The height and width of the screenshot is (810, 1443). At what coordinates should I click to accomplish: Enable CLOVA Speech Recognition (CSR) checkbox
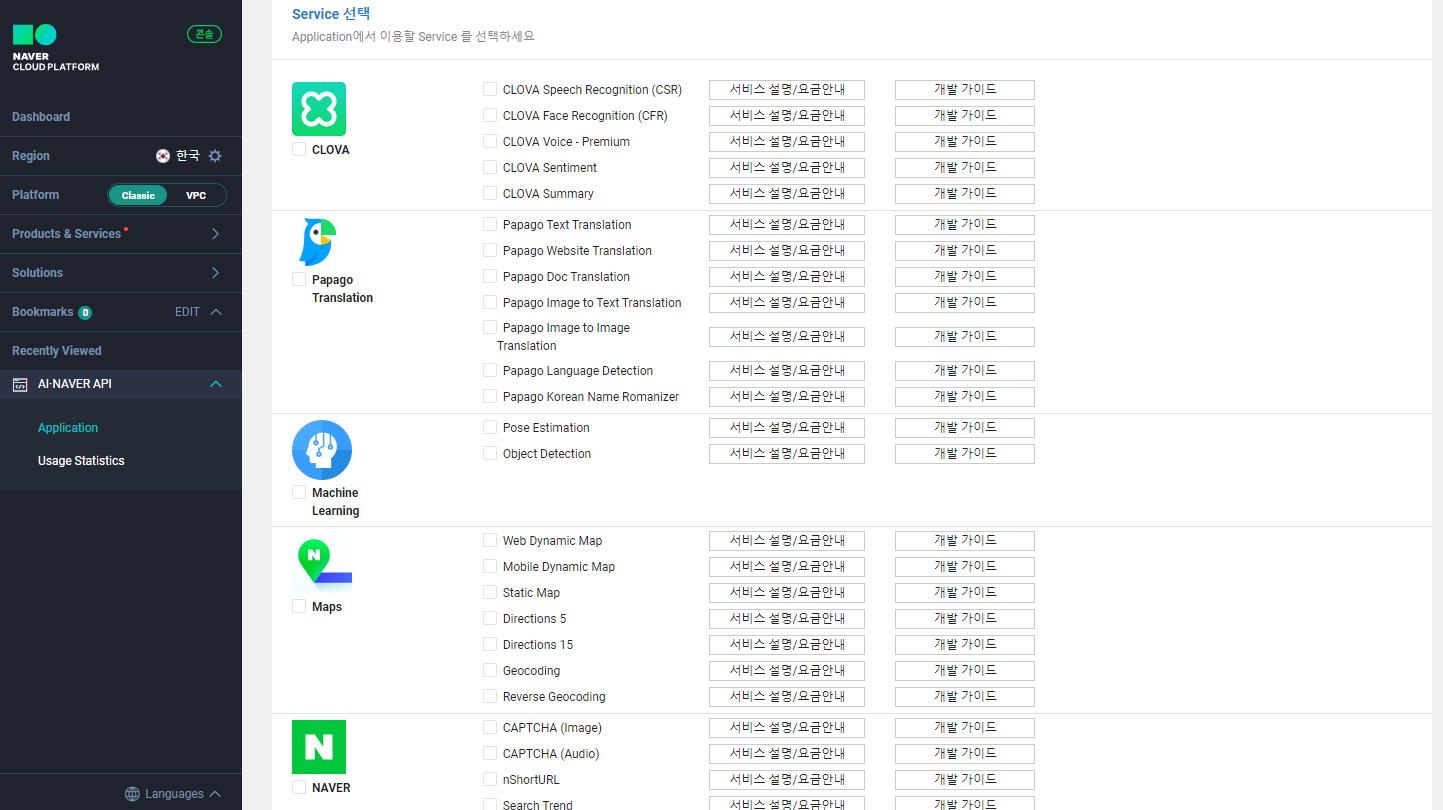490,89
